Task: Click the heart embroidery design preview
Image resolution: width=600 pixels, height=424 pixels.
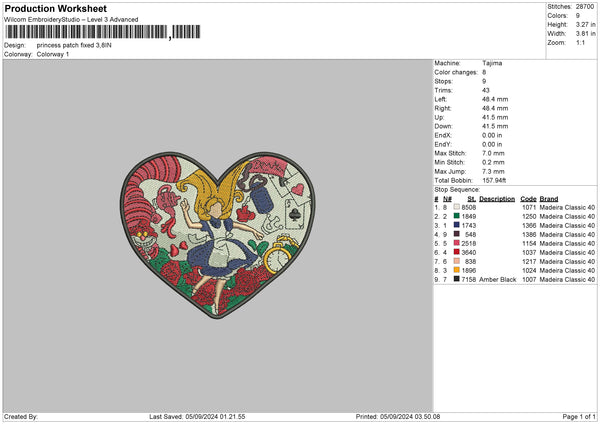Action: (x=218, y=235)
